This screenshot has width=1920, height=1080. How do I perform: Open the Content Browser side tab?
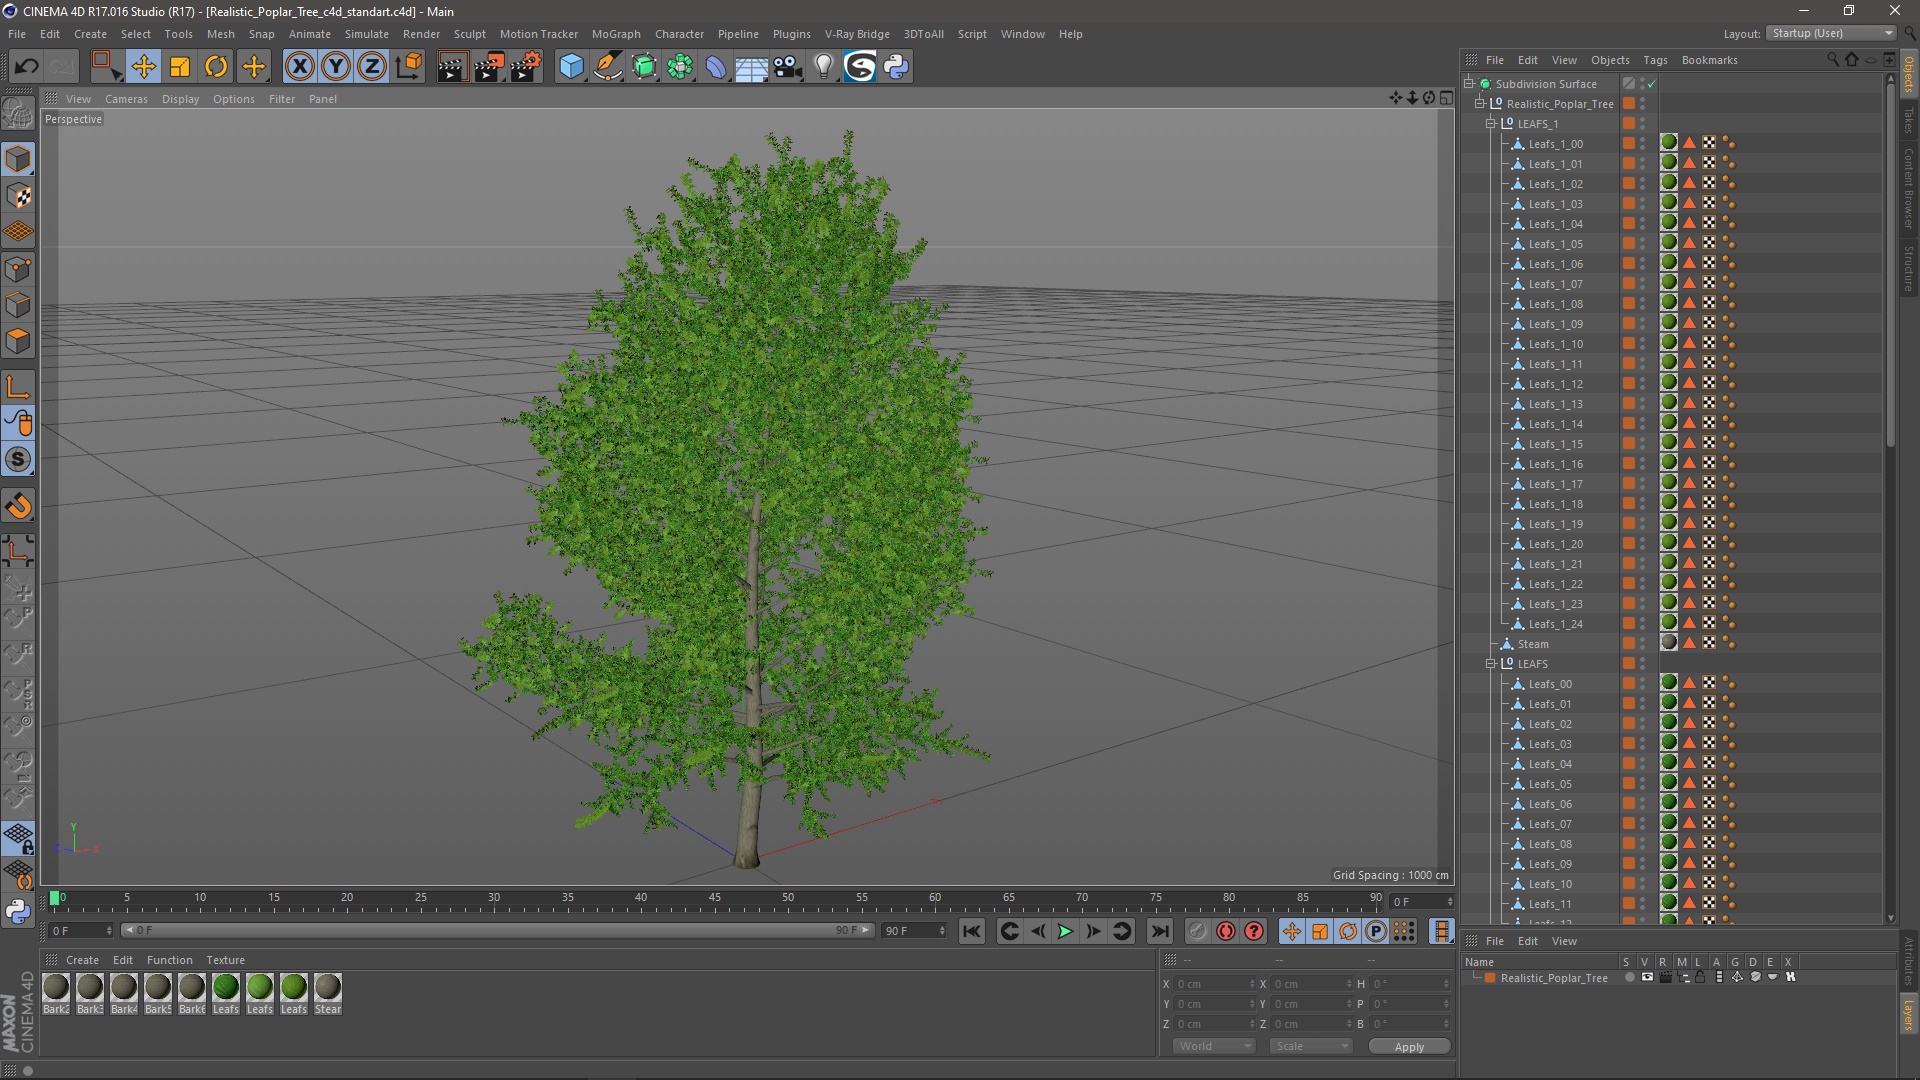tap(1908, 188)
